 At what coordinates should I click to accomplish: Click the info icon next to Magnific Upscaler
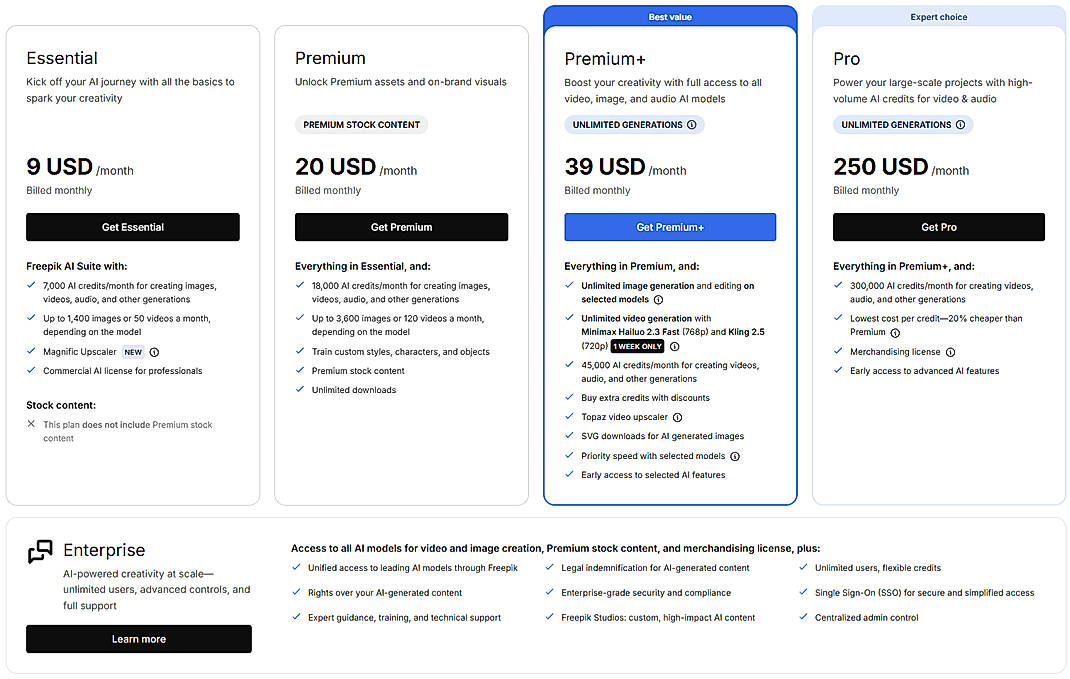155,352
